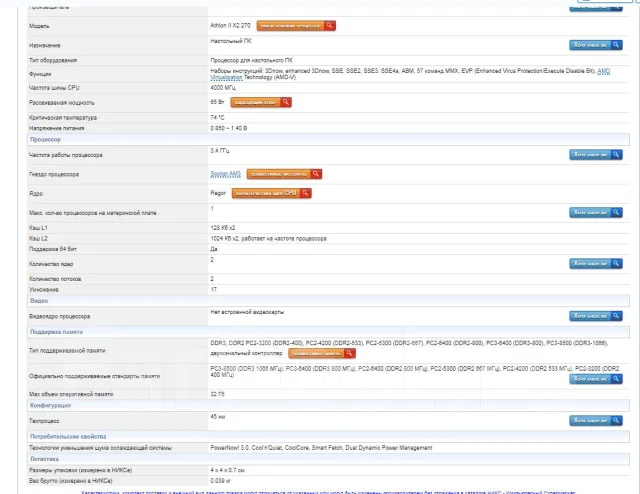The width and height of the screenshot is (640, 494).
Task: Select the max memory value 32 ГБ
Action: tap(217, 394)
